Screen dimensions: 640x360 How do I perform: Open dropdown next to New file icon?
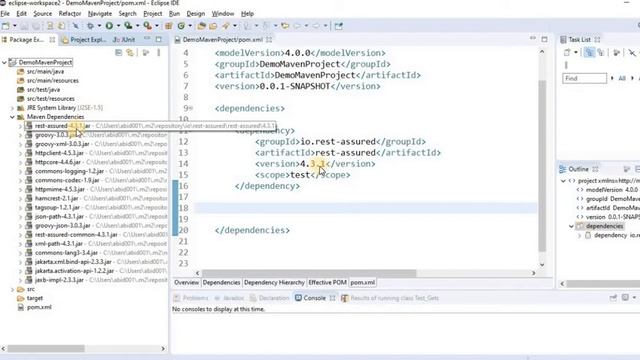pyautogui.click(x=15, y=26)
